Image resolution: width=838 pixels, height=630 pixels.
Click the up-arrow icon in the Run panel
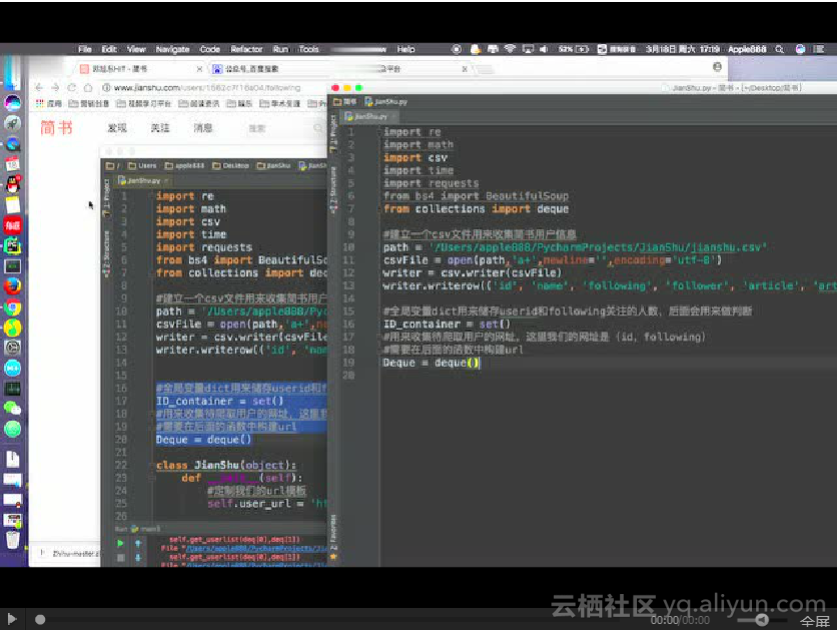(x=138, y=543)
